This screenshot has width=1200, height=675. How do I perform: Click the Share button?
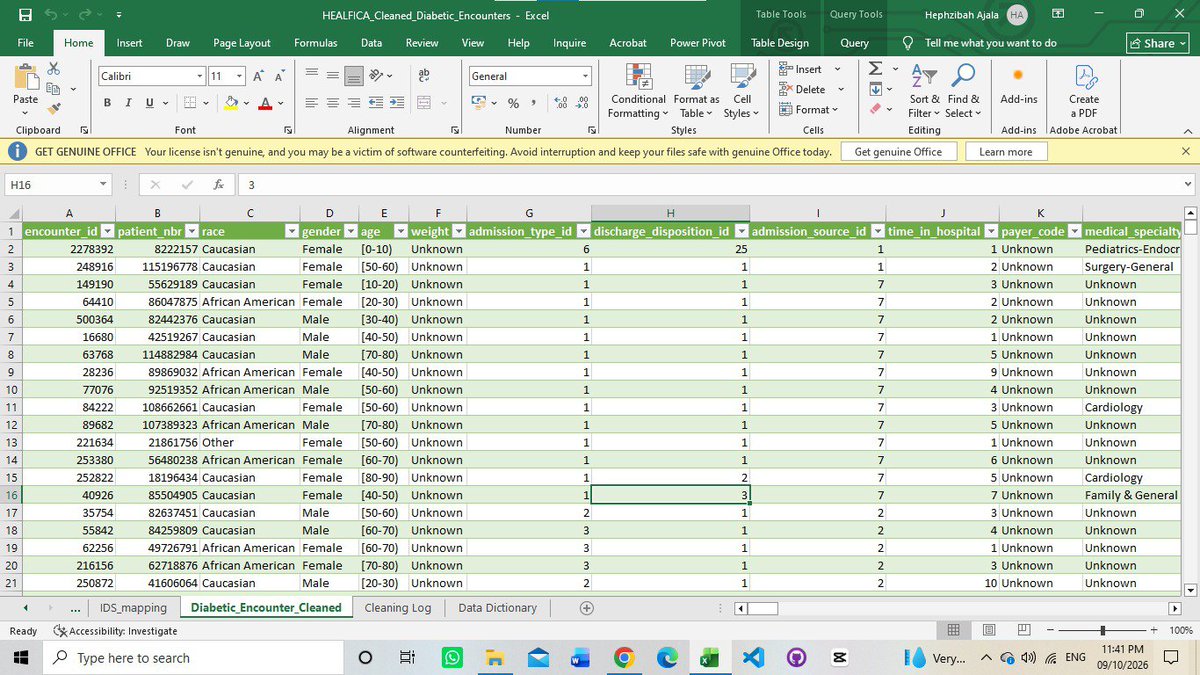[1157, 43]
